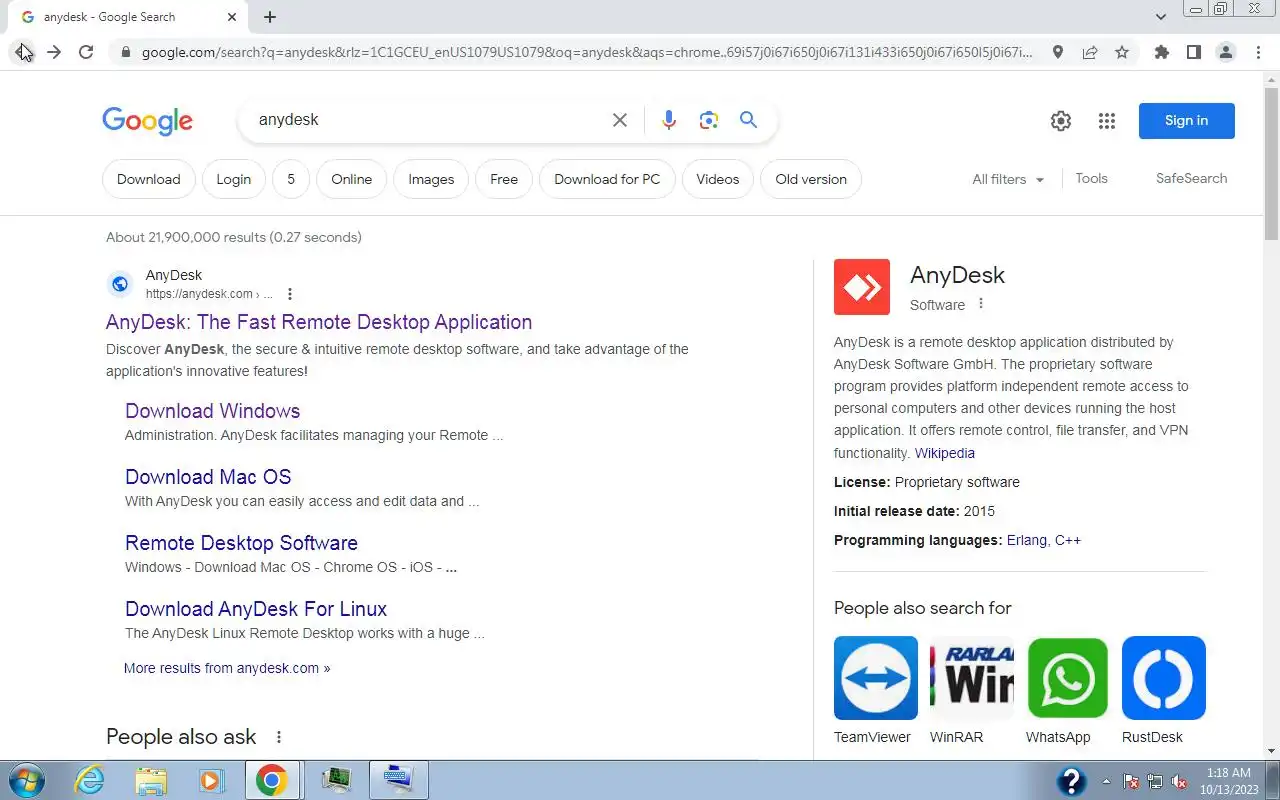This screenshot has width=1280, height=800.
Task: Click the Erlang programming language link
Action: pyautogui.click(x=1026, y=540)
